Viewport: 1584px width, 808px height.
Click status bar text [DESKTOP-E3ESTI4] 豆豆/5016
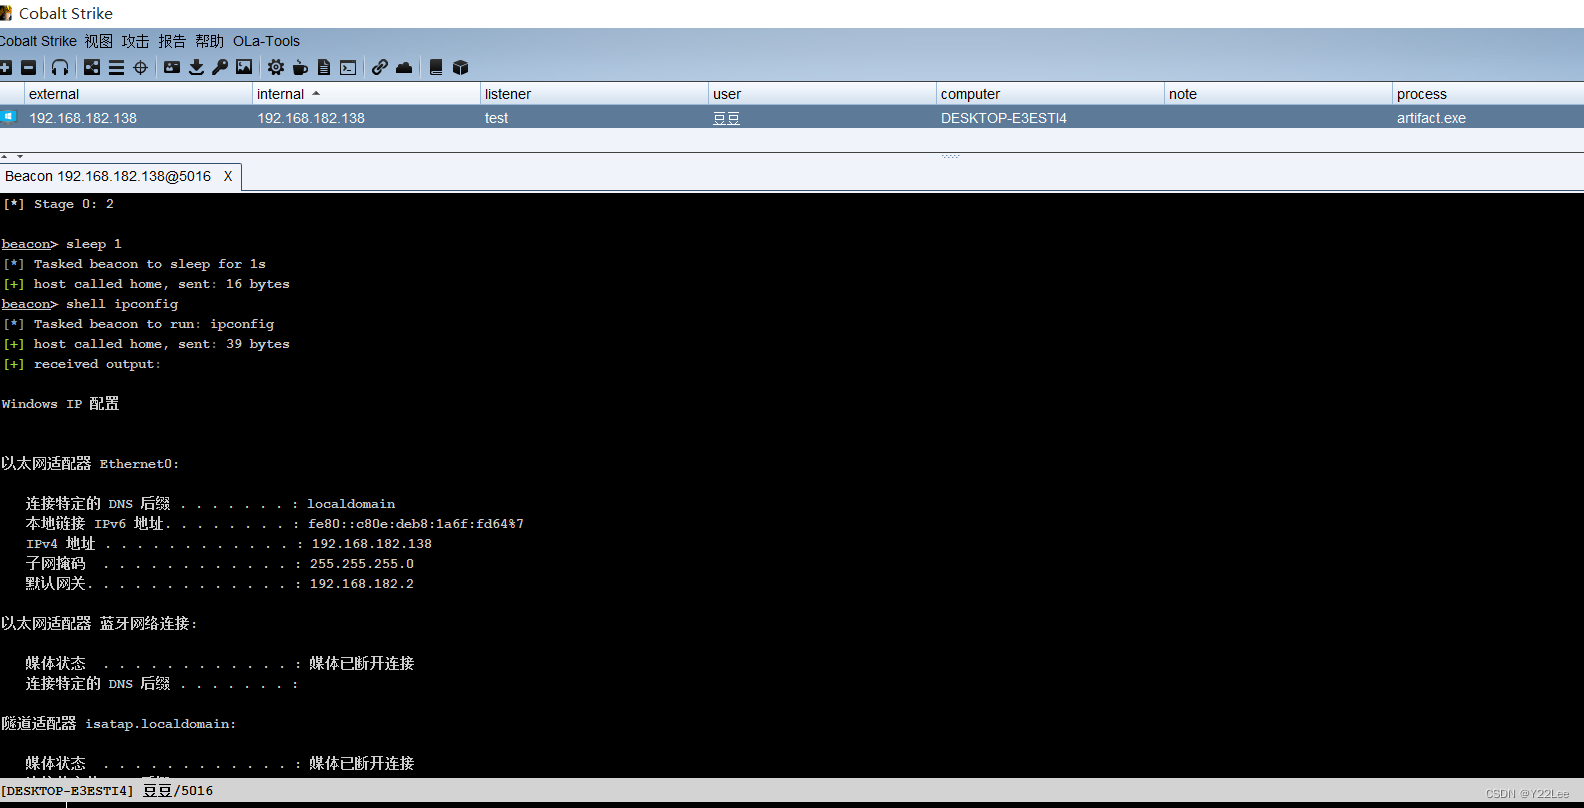pyautogui.click(x=107, y=791)
